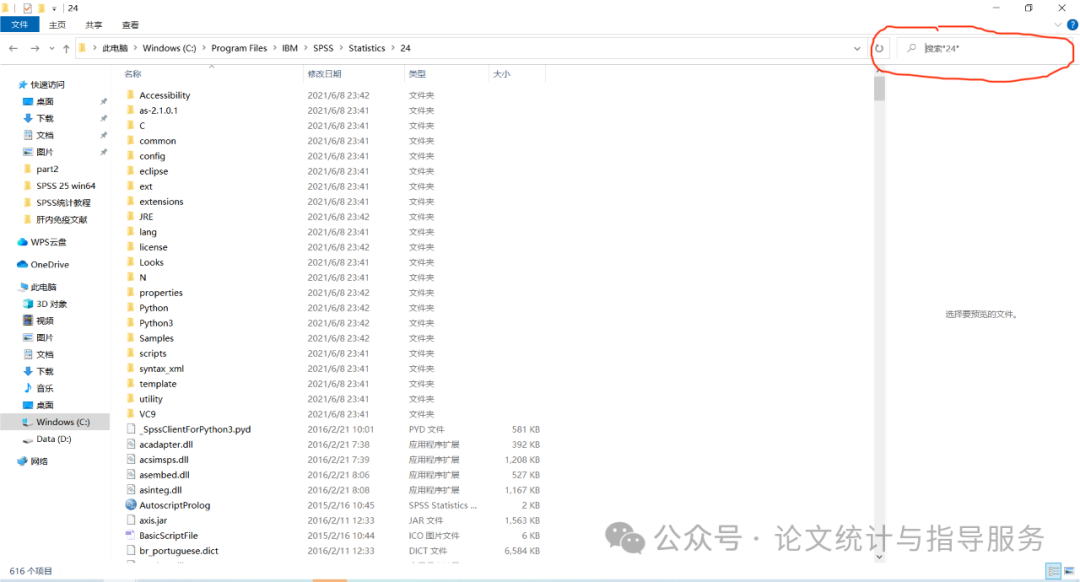Open the 查看 ribbon tab
Image resolution: width=1080 pixels, height=582 pixels.
click(x=130, y=25)
